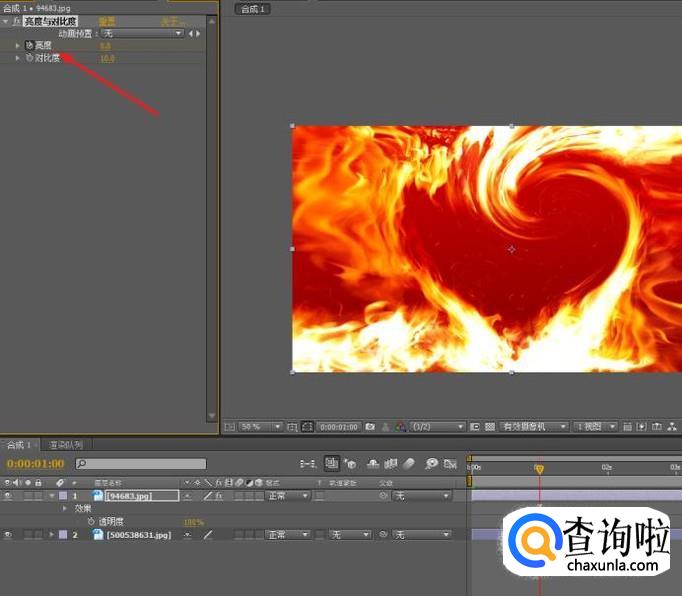682x596 pixels.
Task: Expand the 亮度 property triangle
Action: (x=17, y=45)
